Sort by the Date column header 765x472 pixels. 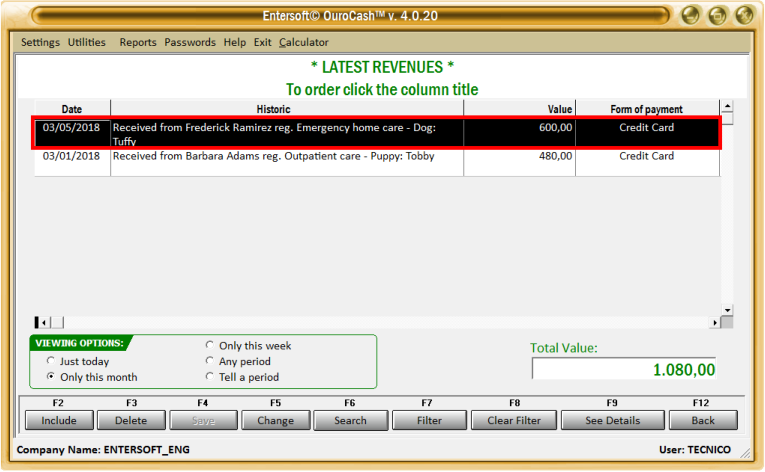pyautogui.click(x=72, y=109)
